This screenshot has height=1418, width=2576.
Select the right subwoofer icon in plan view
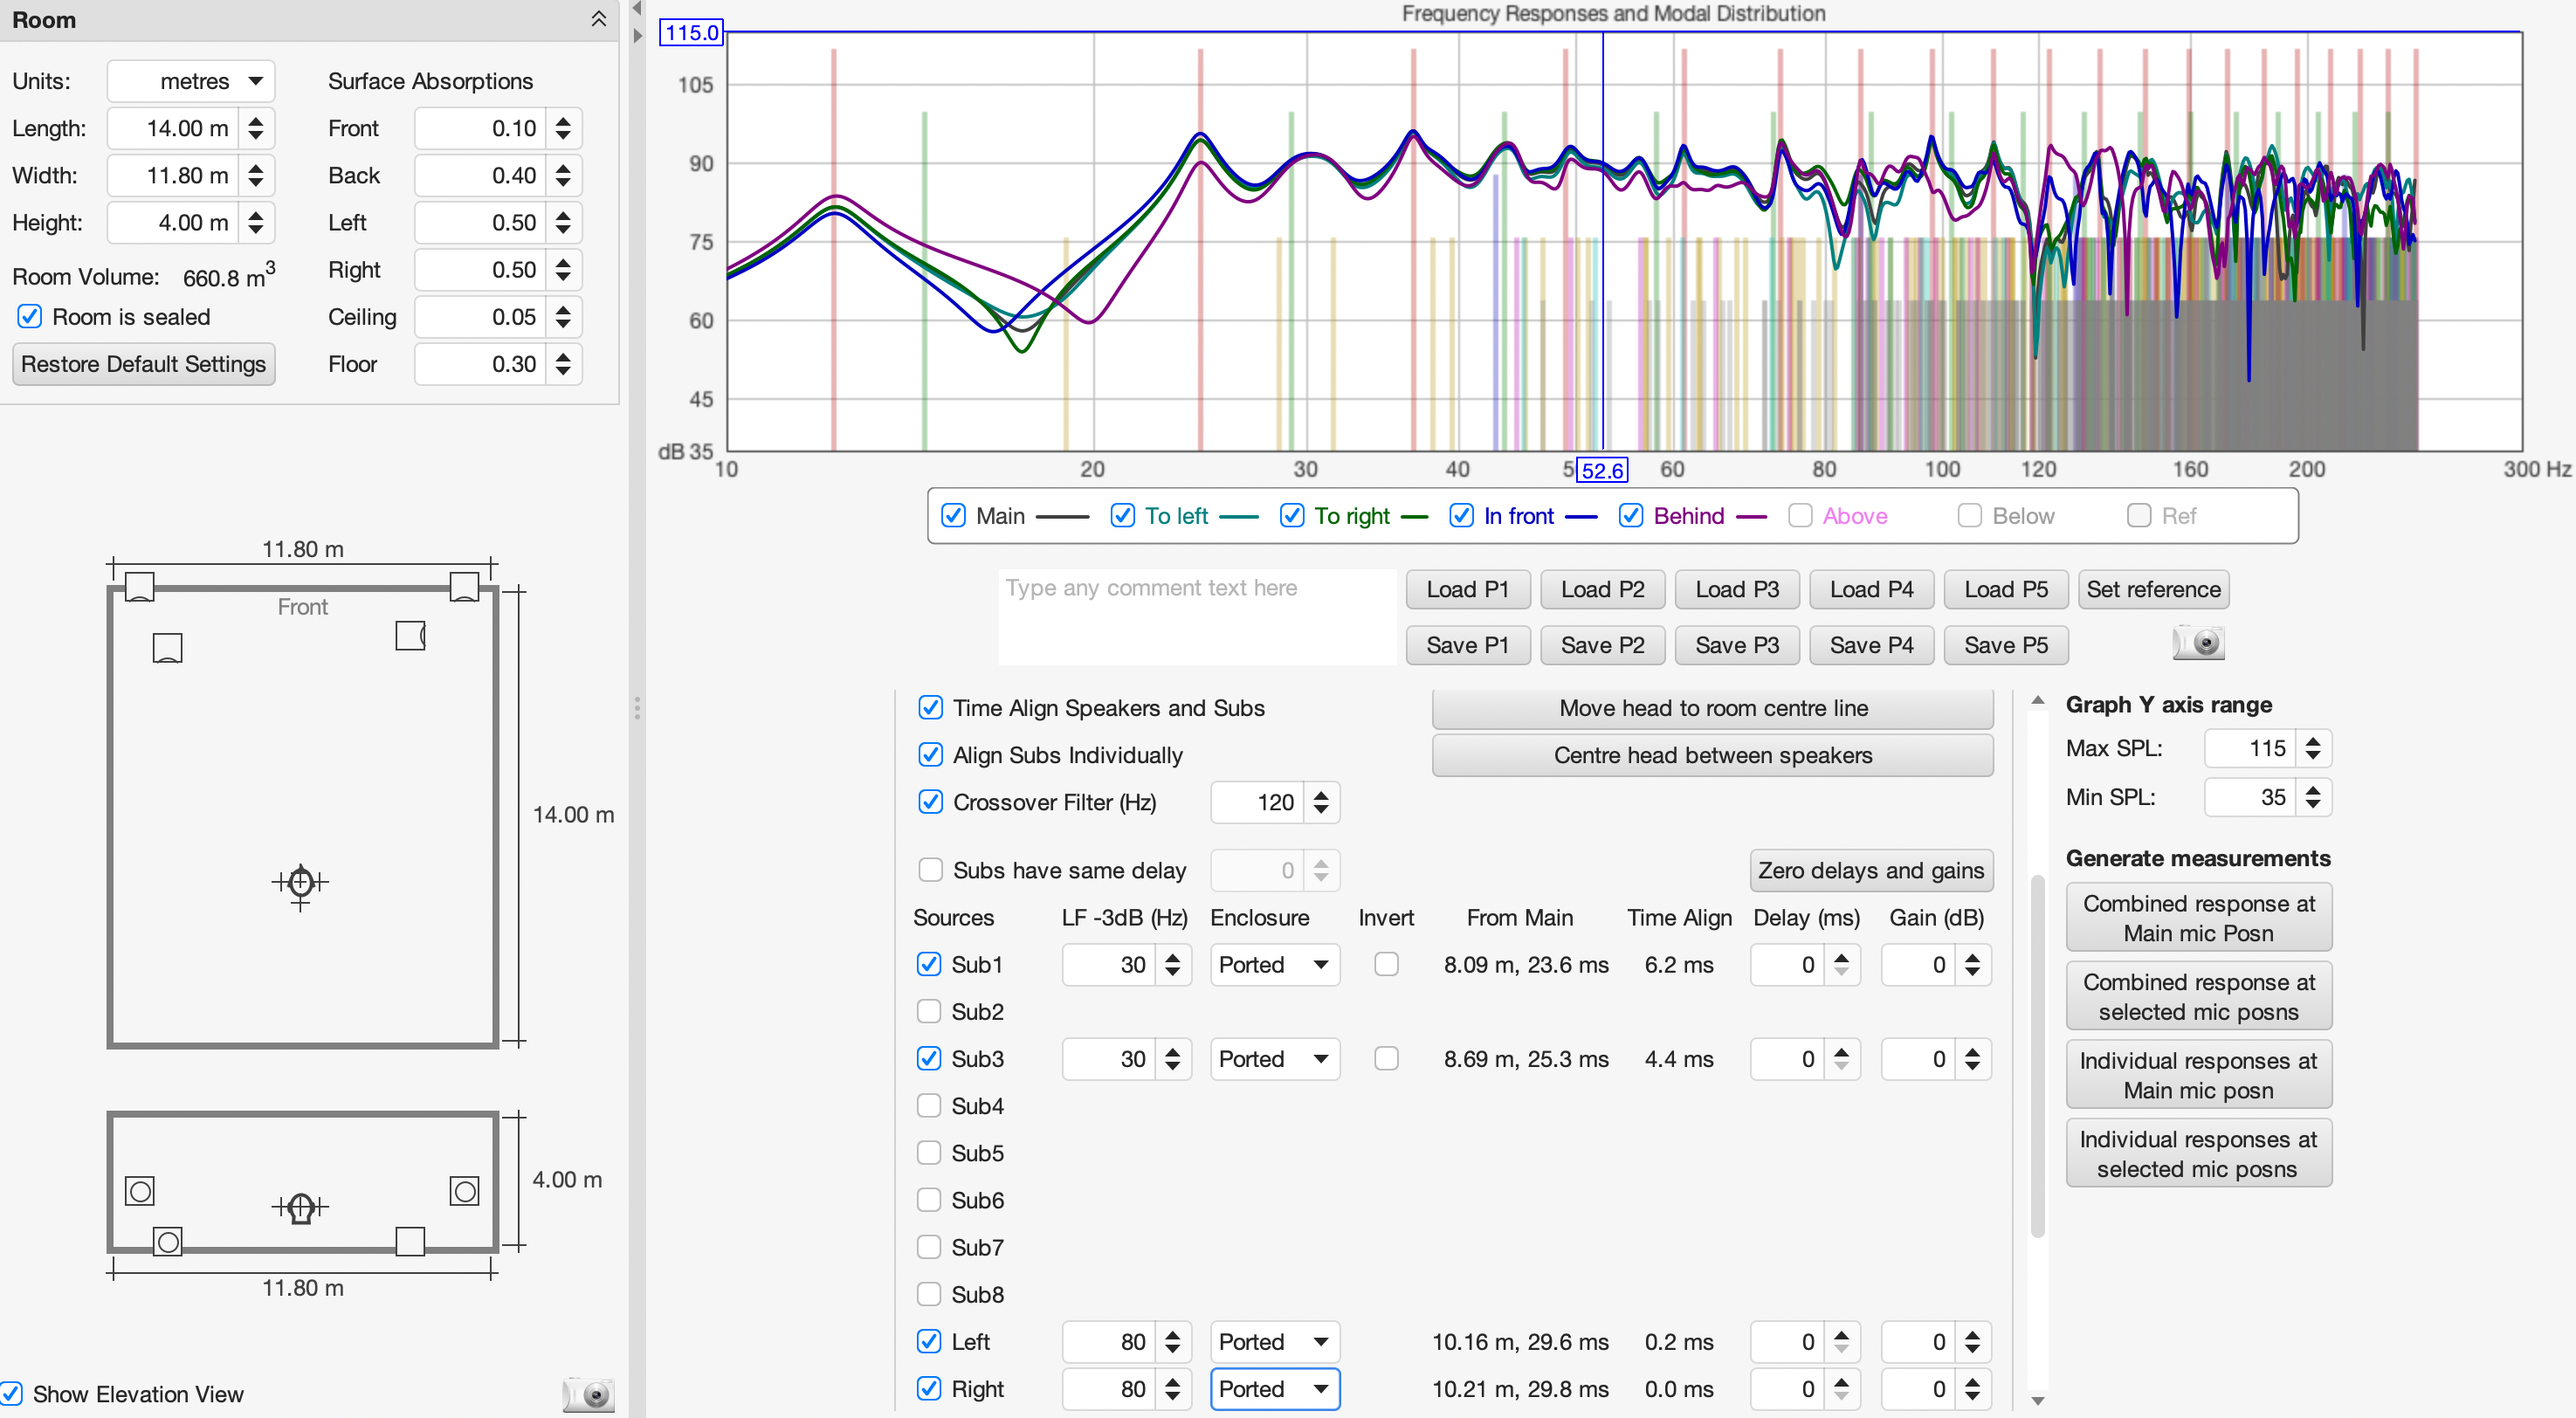[x=410, y=635]
